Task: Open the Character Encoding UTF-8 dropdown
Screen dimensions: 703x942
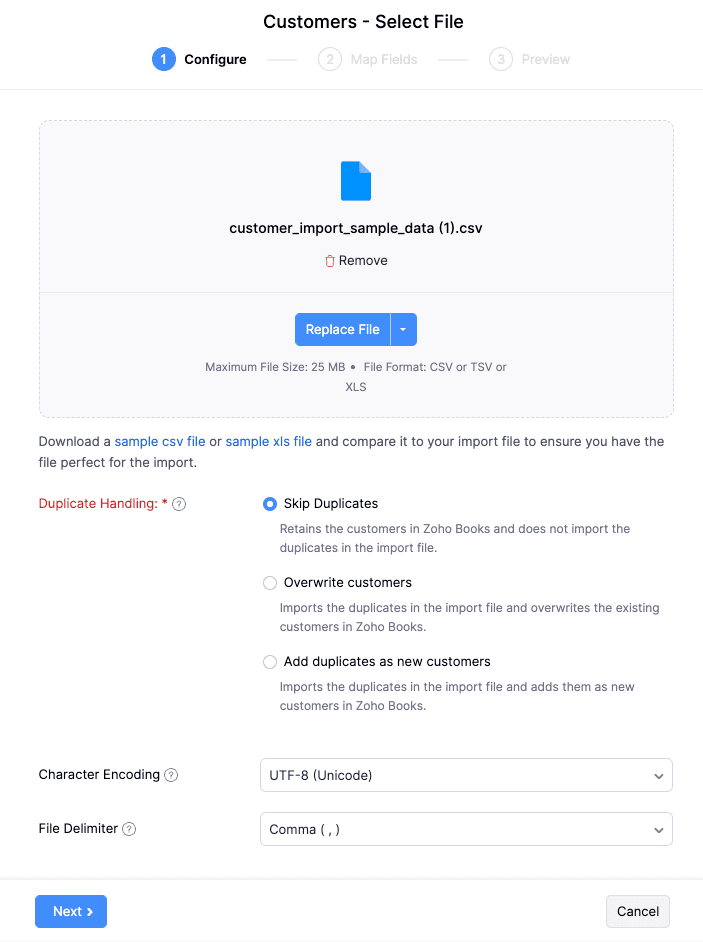Action: pyautogui.click(x=466, y=775)
